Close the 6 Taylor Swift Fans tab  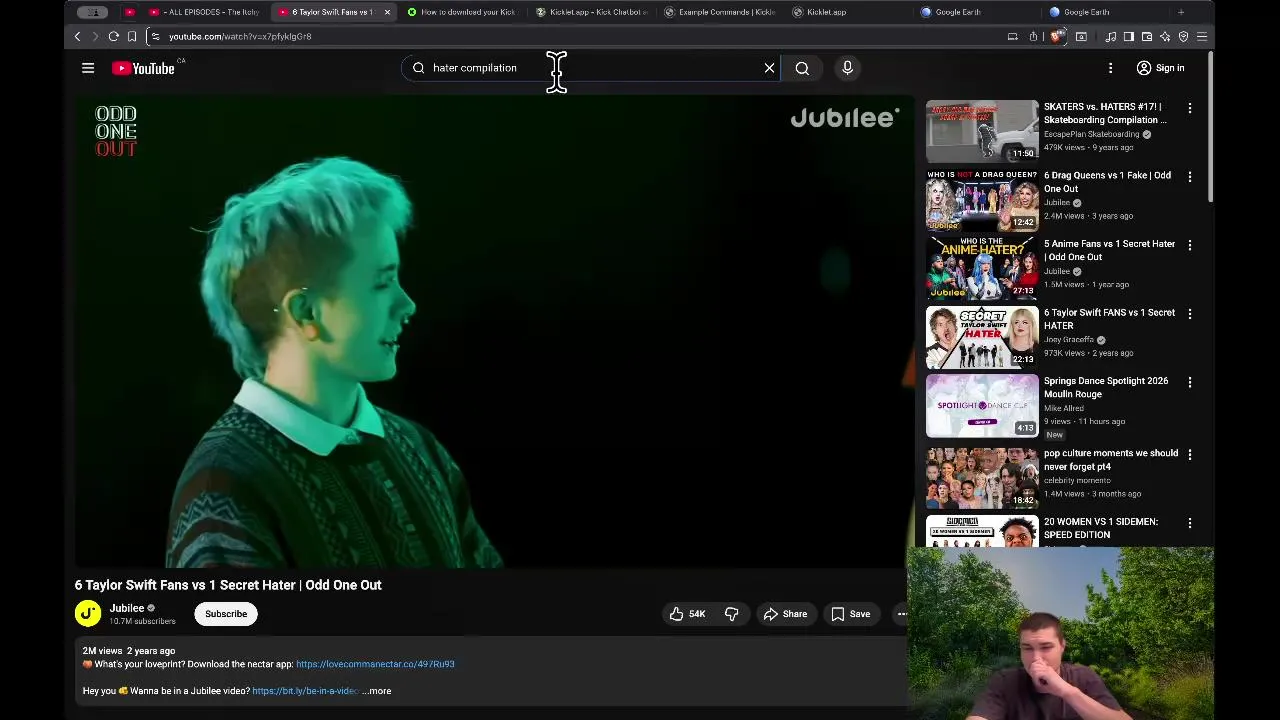click(387, 12)
